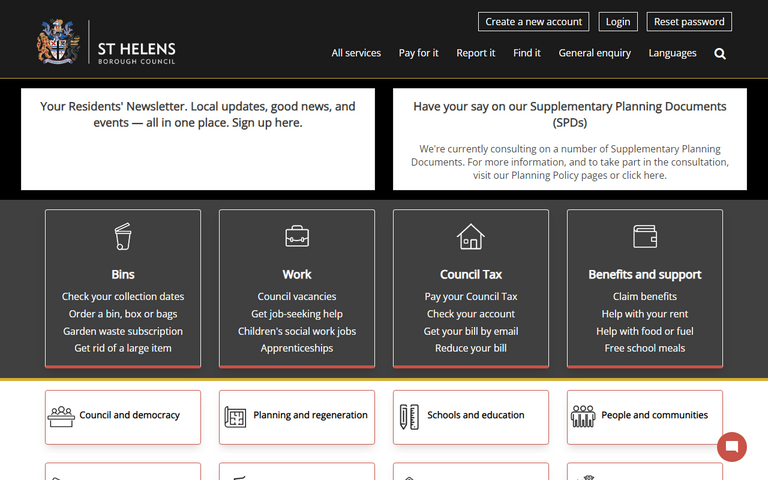Click the Planning and regeneration blueprint icon
This screenshot has height=480, width=768.
point(236,416)
